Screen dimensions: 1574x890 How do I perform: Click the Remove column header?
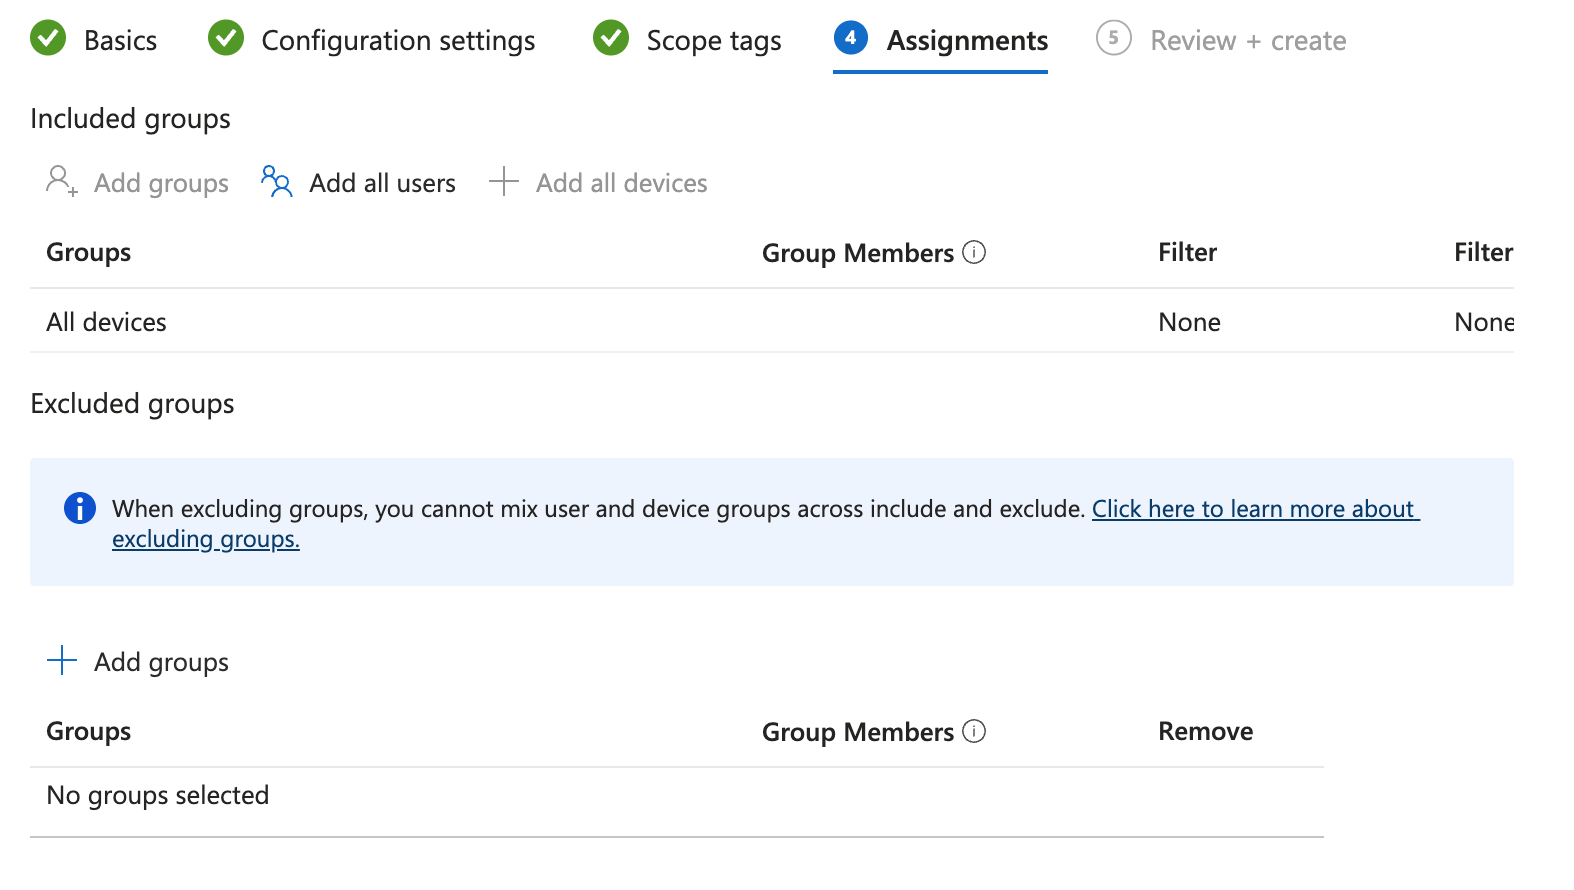click(x=1205, y=731)
